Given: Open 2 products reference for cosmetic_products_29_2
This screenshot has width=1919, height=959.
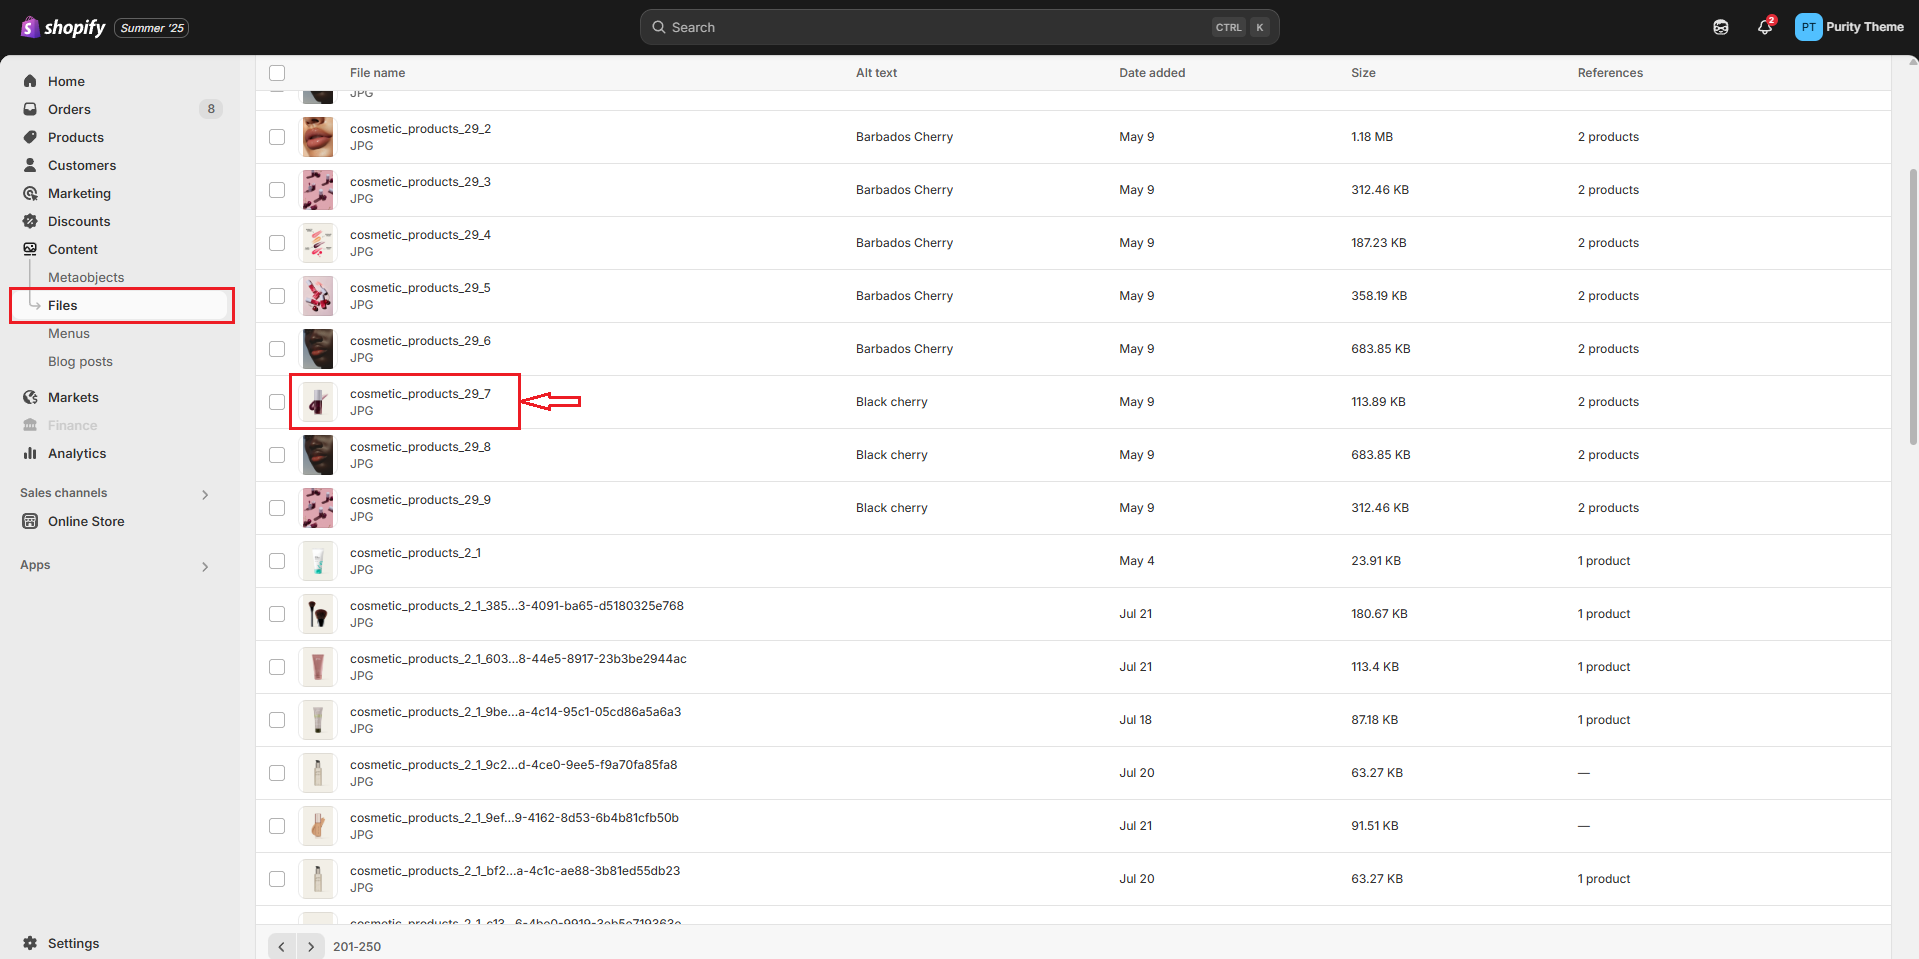Looking at the screenshot, I should [1608, 137].
